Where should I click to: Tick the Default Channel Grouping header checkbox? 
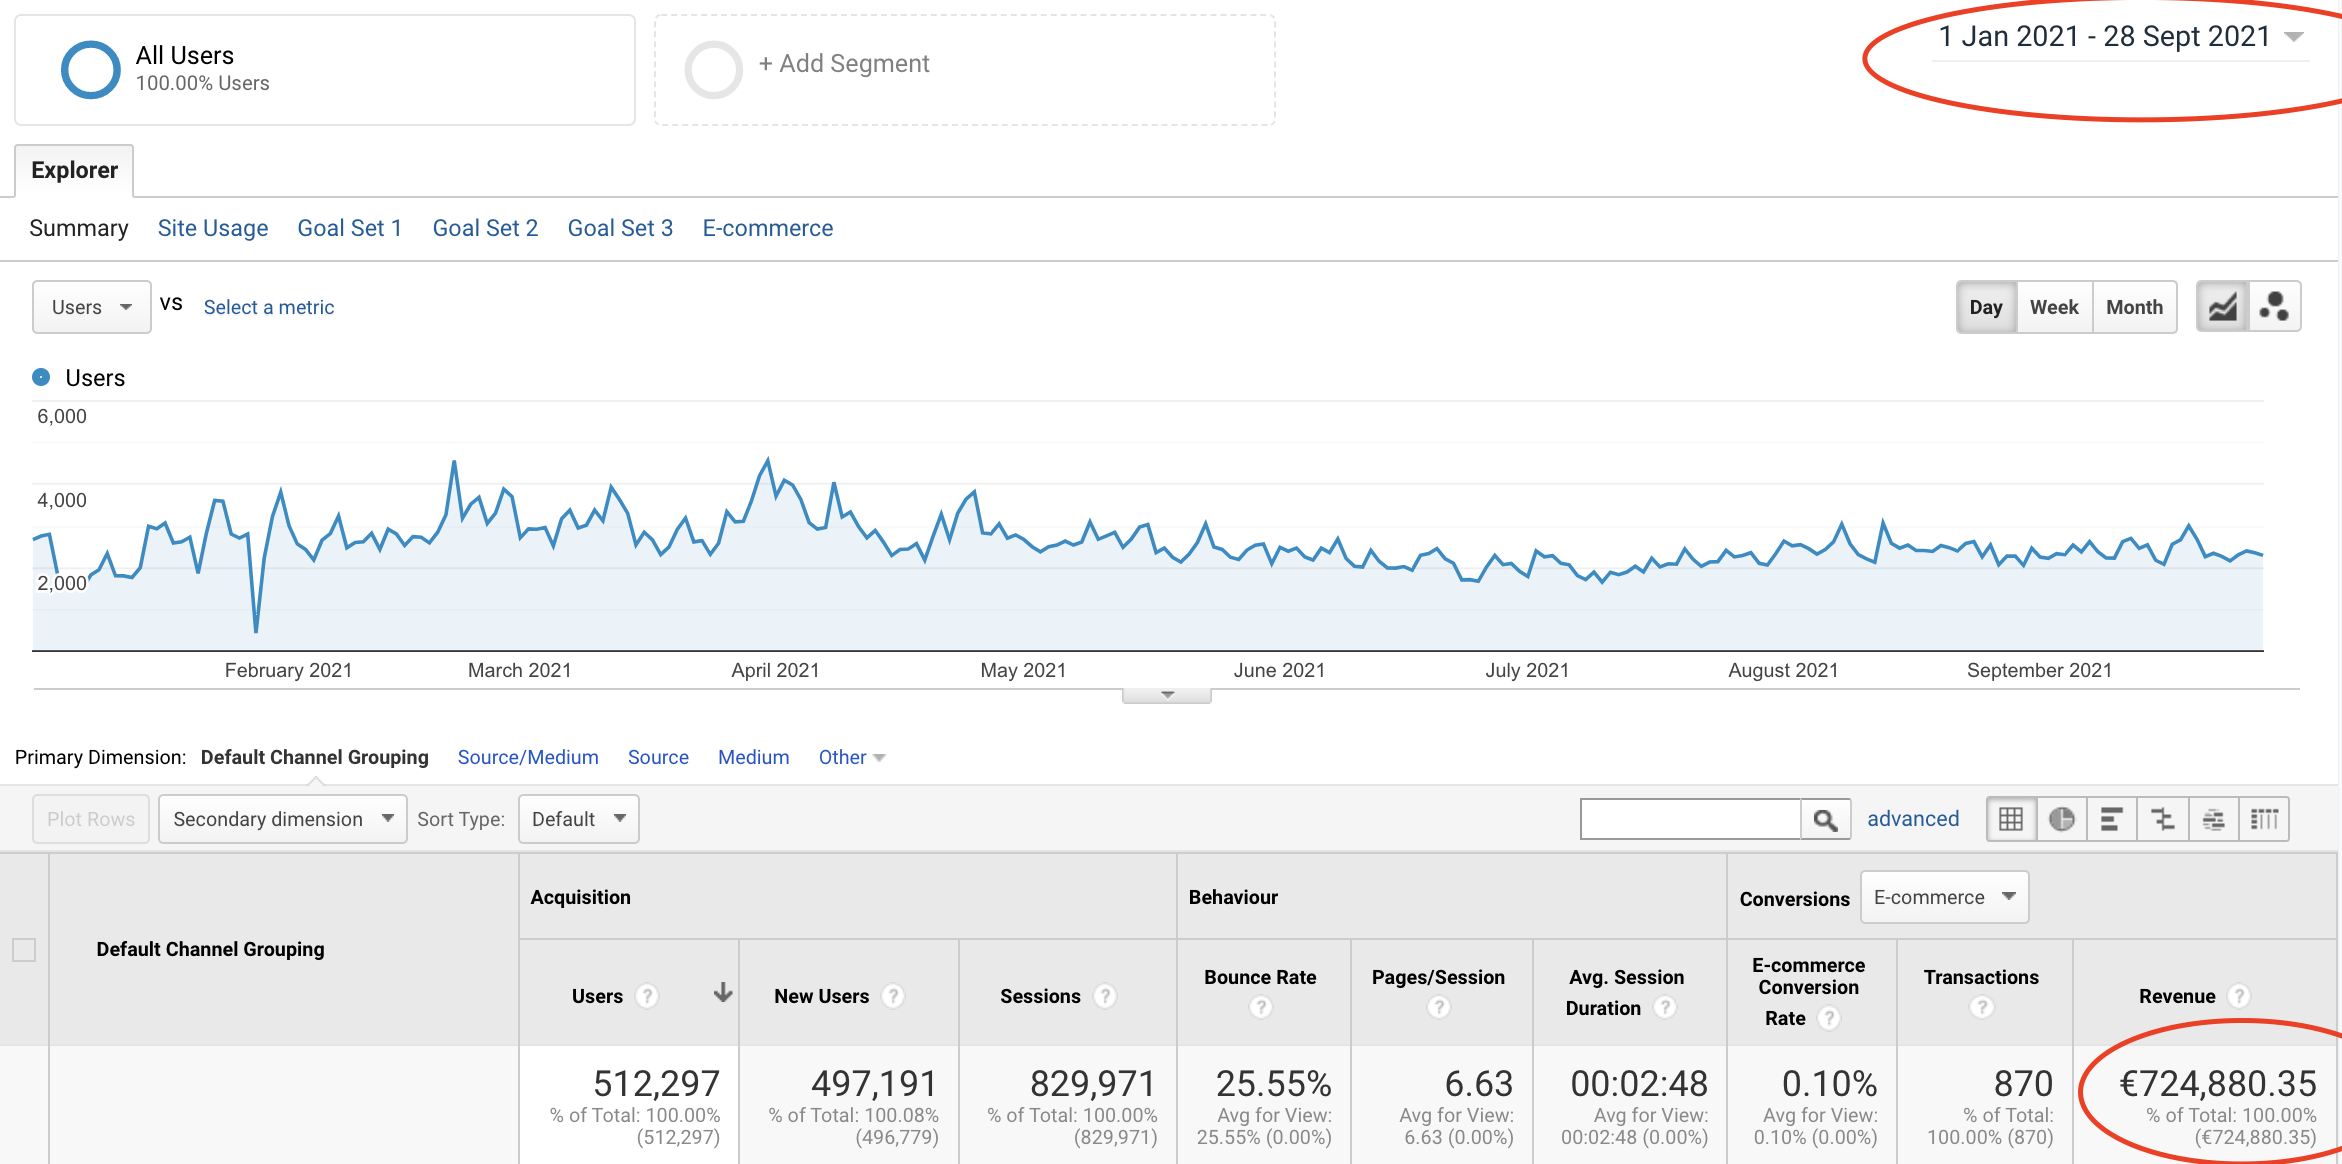click(24, 949)
